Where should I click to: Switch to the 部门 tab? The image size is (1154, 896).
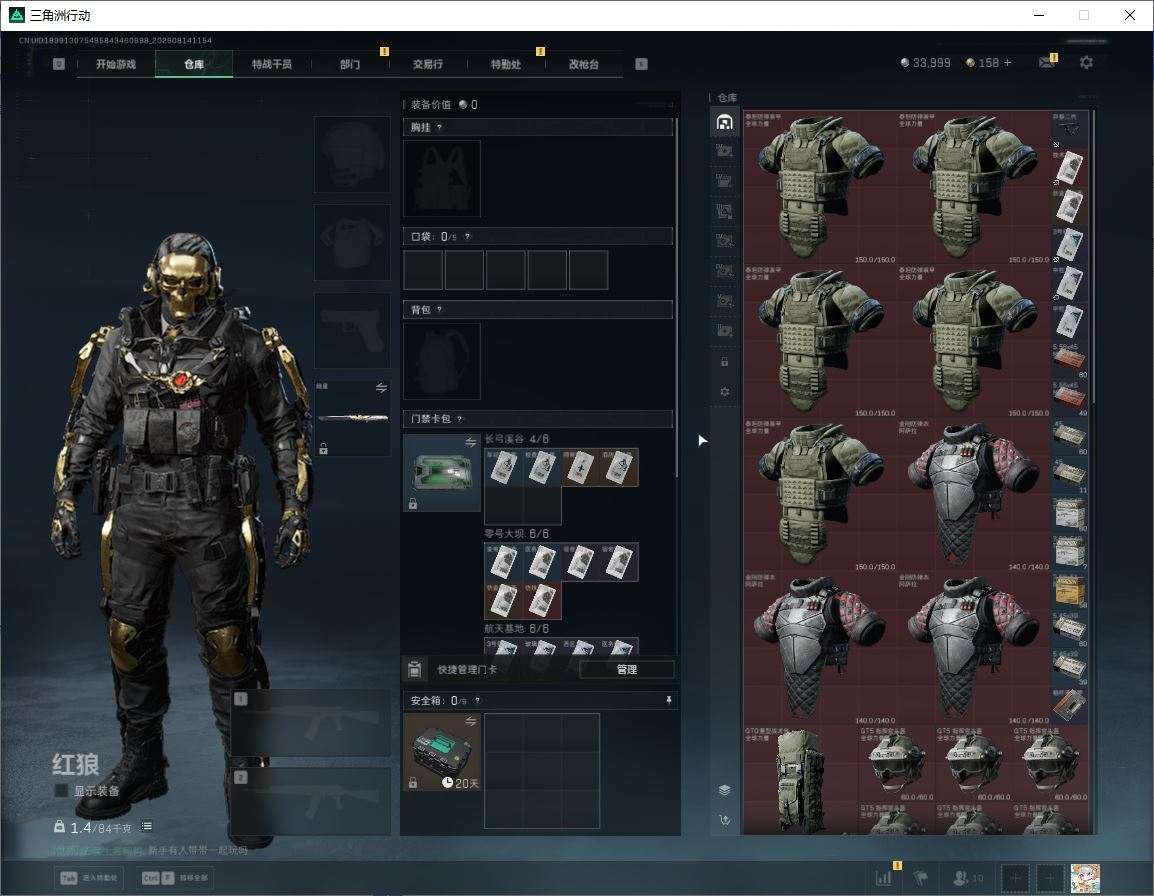point(350,64)
